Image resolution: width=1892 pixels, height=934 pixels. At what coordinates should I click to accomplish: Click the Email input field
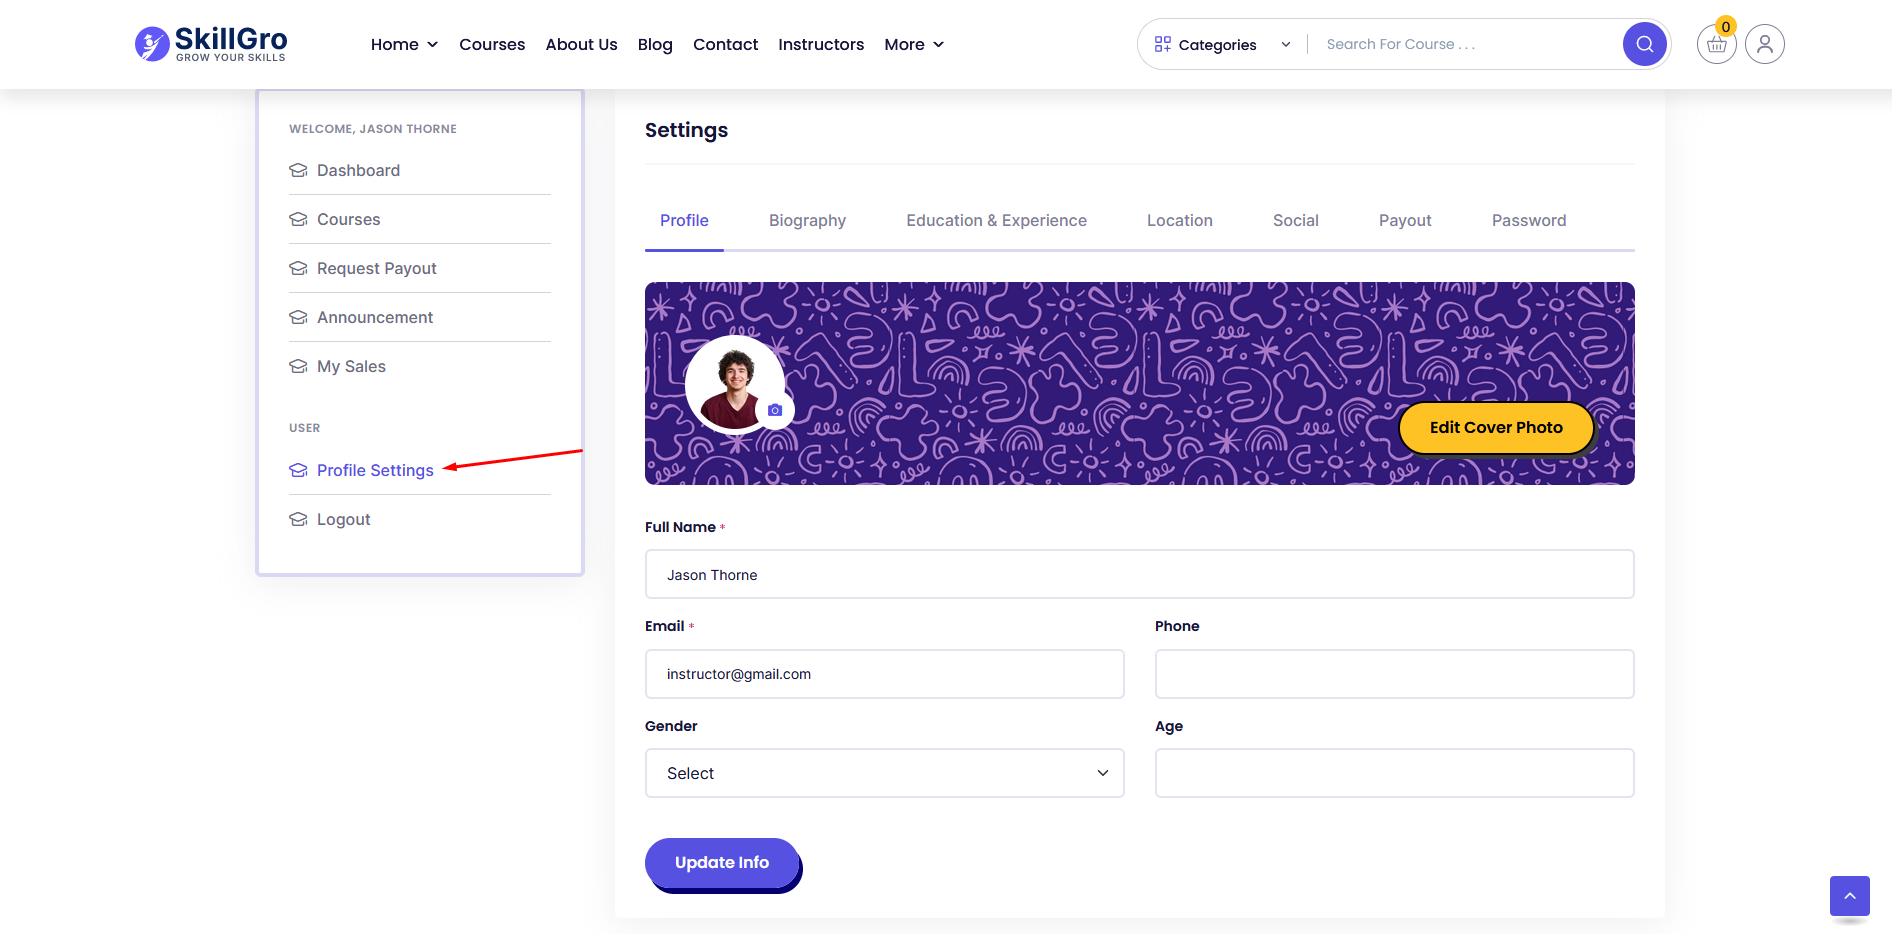(885, 674)
